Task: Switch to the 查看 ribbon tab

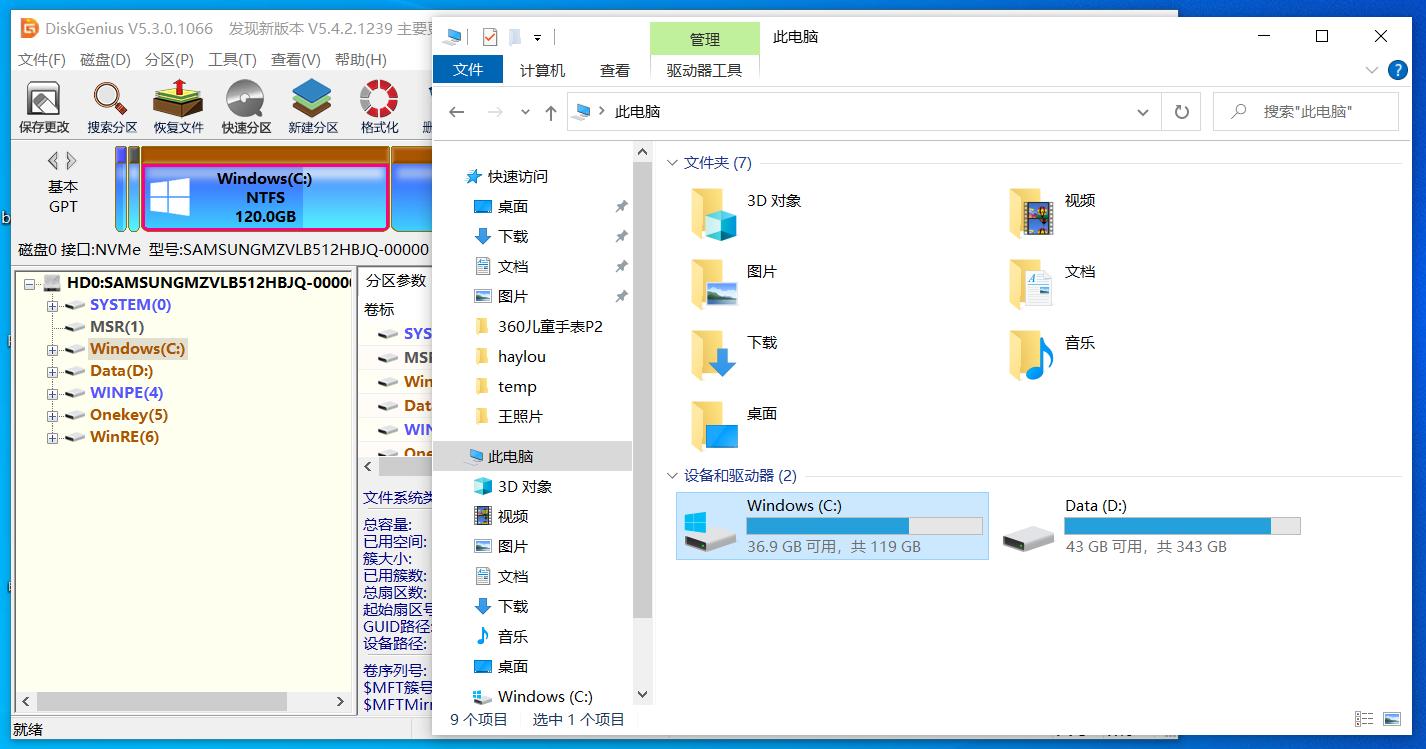Action: 615,69
